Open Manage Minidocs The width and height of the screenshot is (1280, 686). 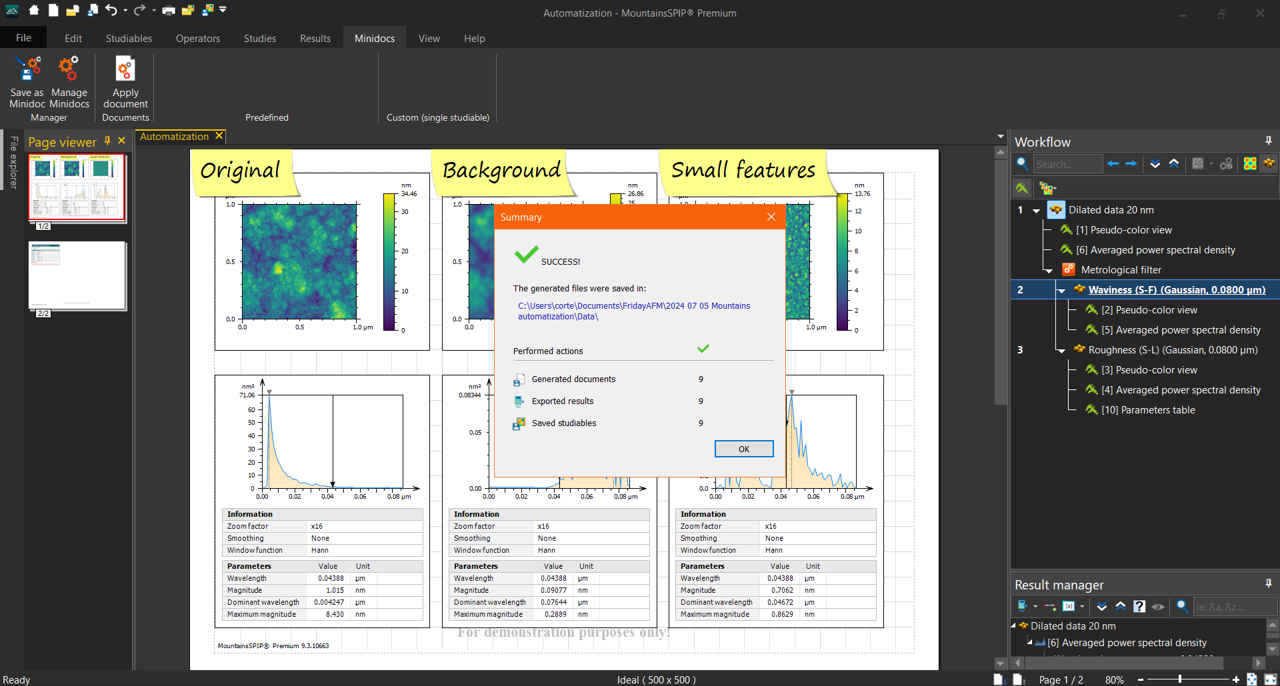[x=69, y=82]
